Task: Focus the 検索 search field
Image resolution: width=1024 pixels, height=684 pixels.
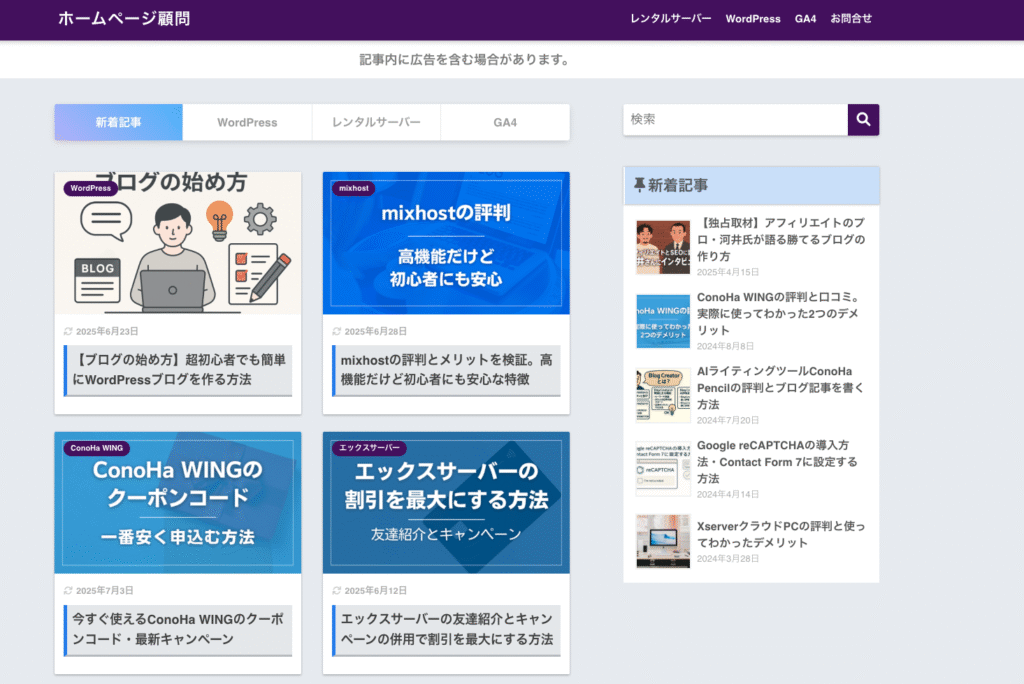Action: 735,120
